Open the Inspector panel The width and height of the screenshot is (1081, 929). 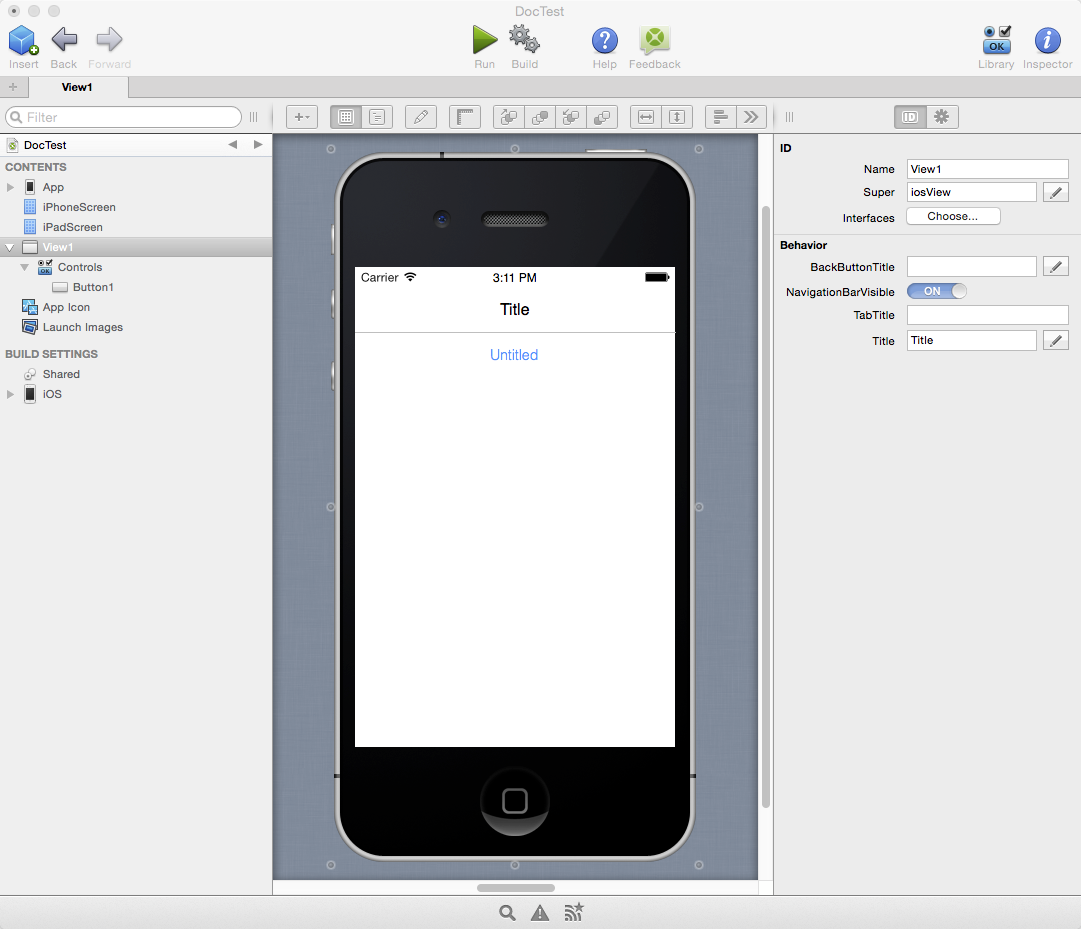click(x=1047, y=40)
